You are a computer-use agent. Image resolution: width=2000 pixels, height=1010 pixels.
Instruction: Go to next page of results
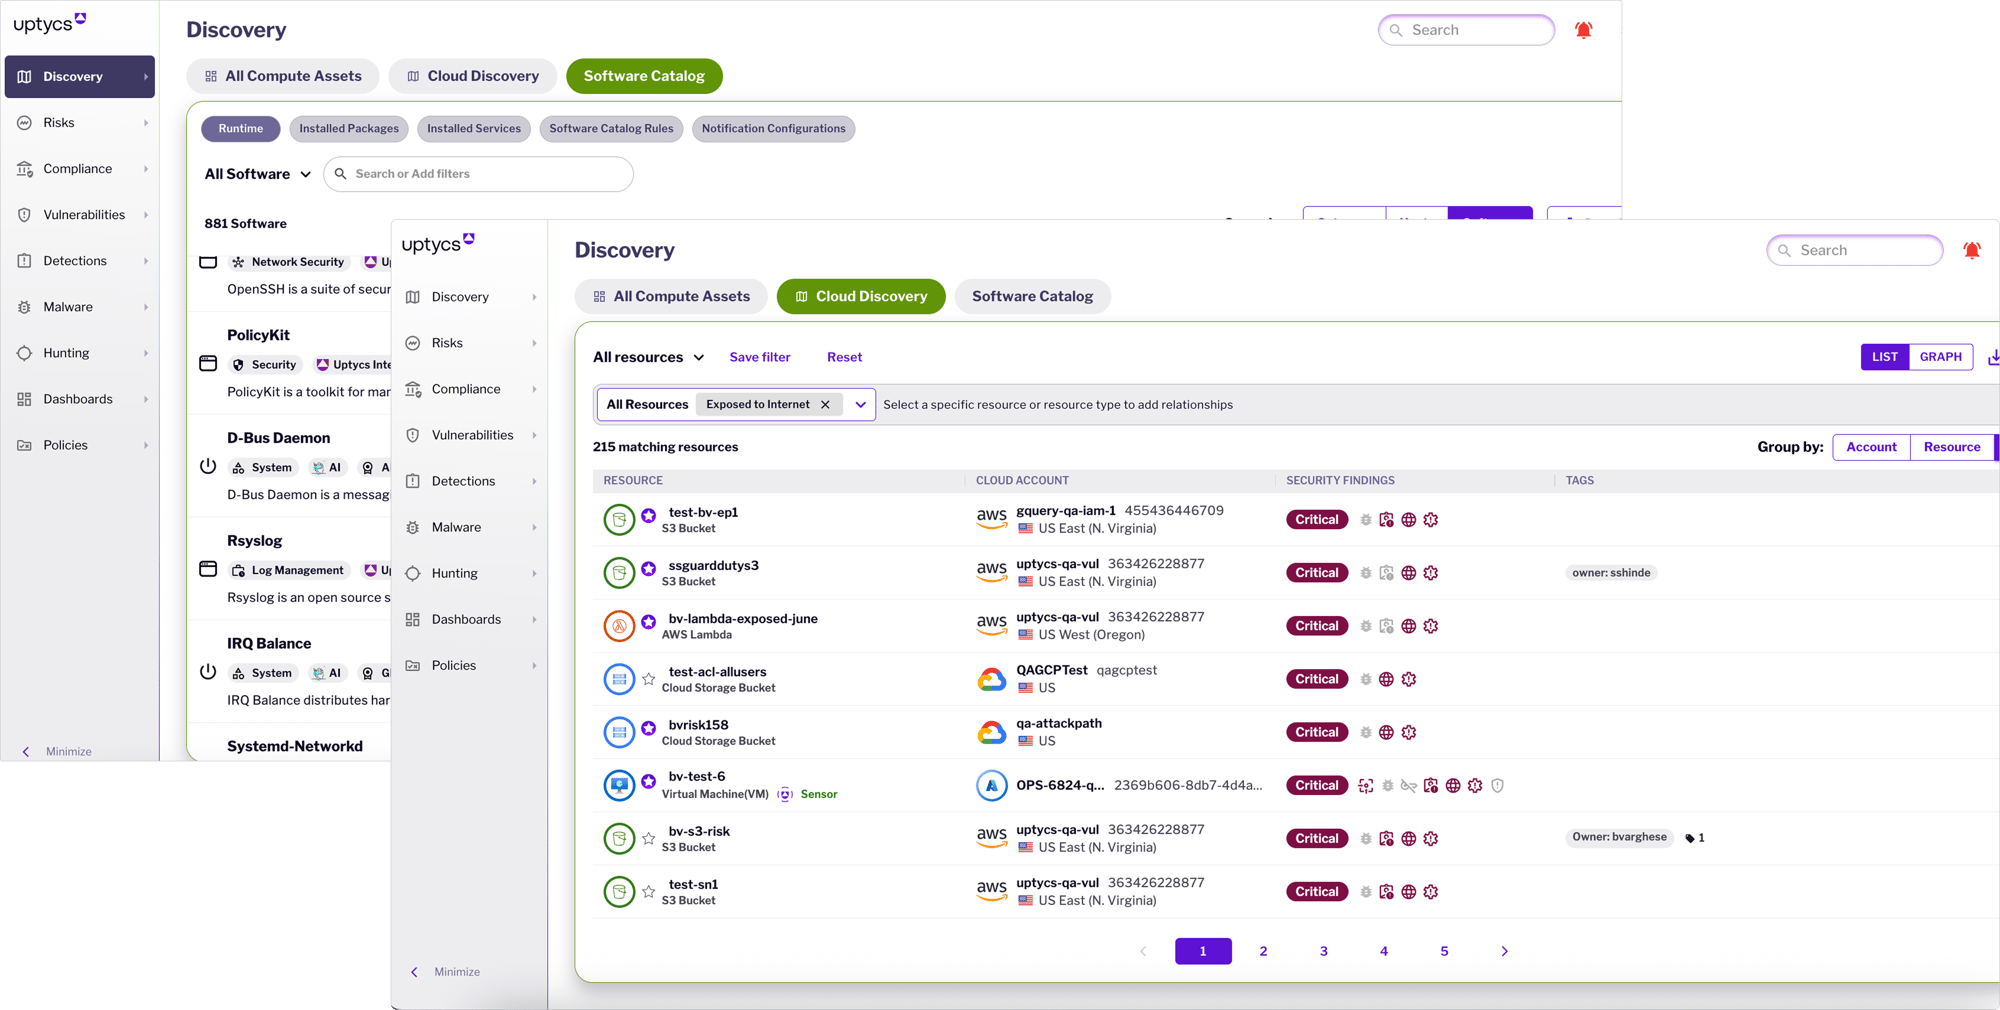click(x=1504, y=951)
